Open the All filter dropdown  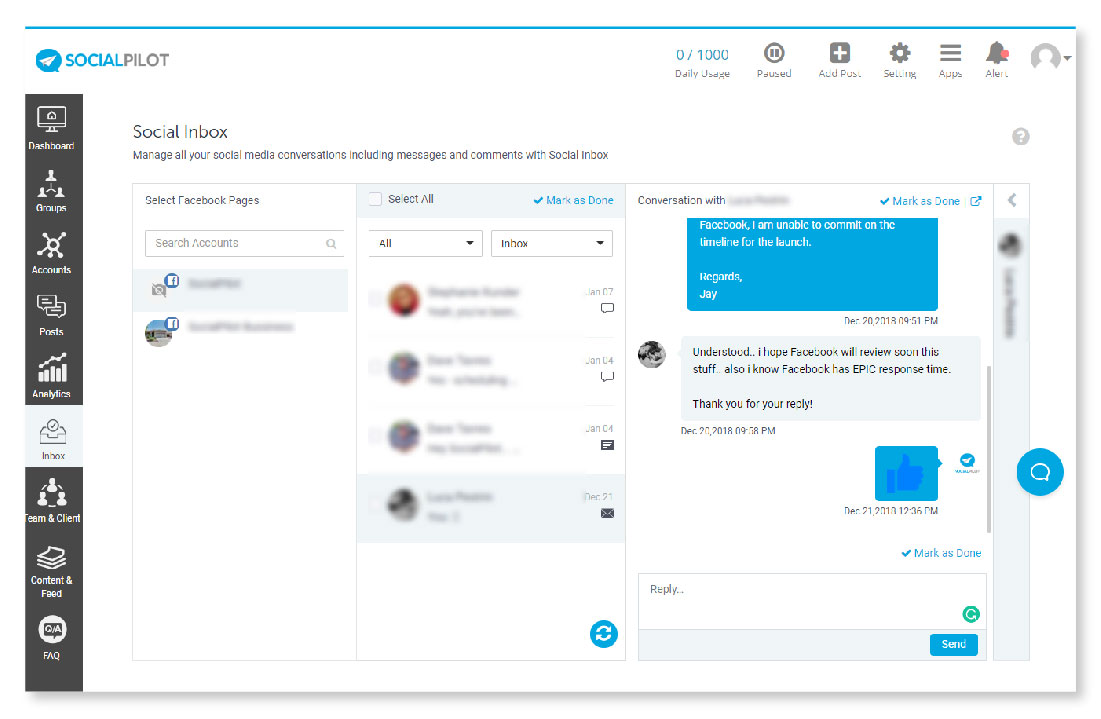tap(426, 244)
